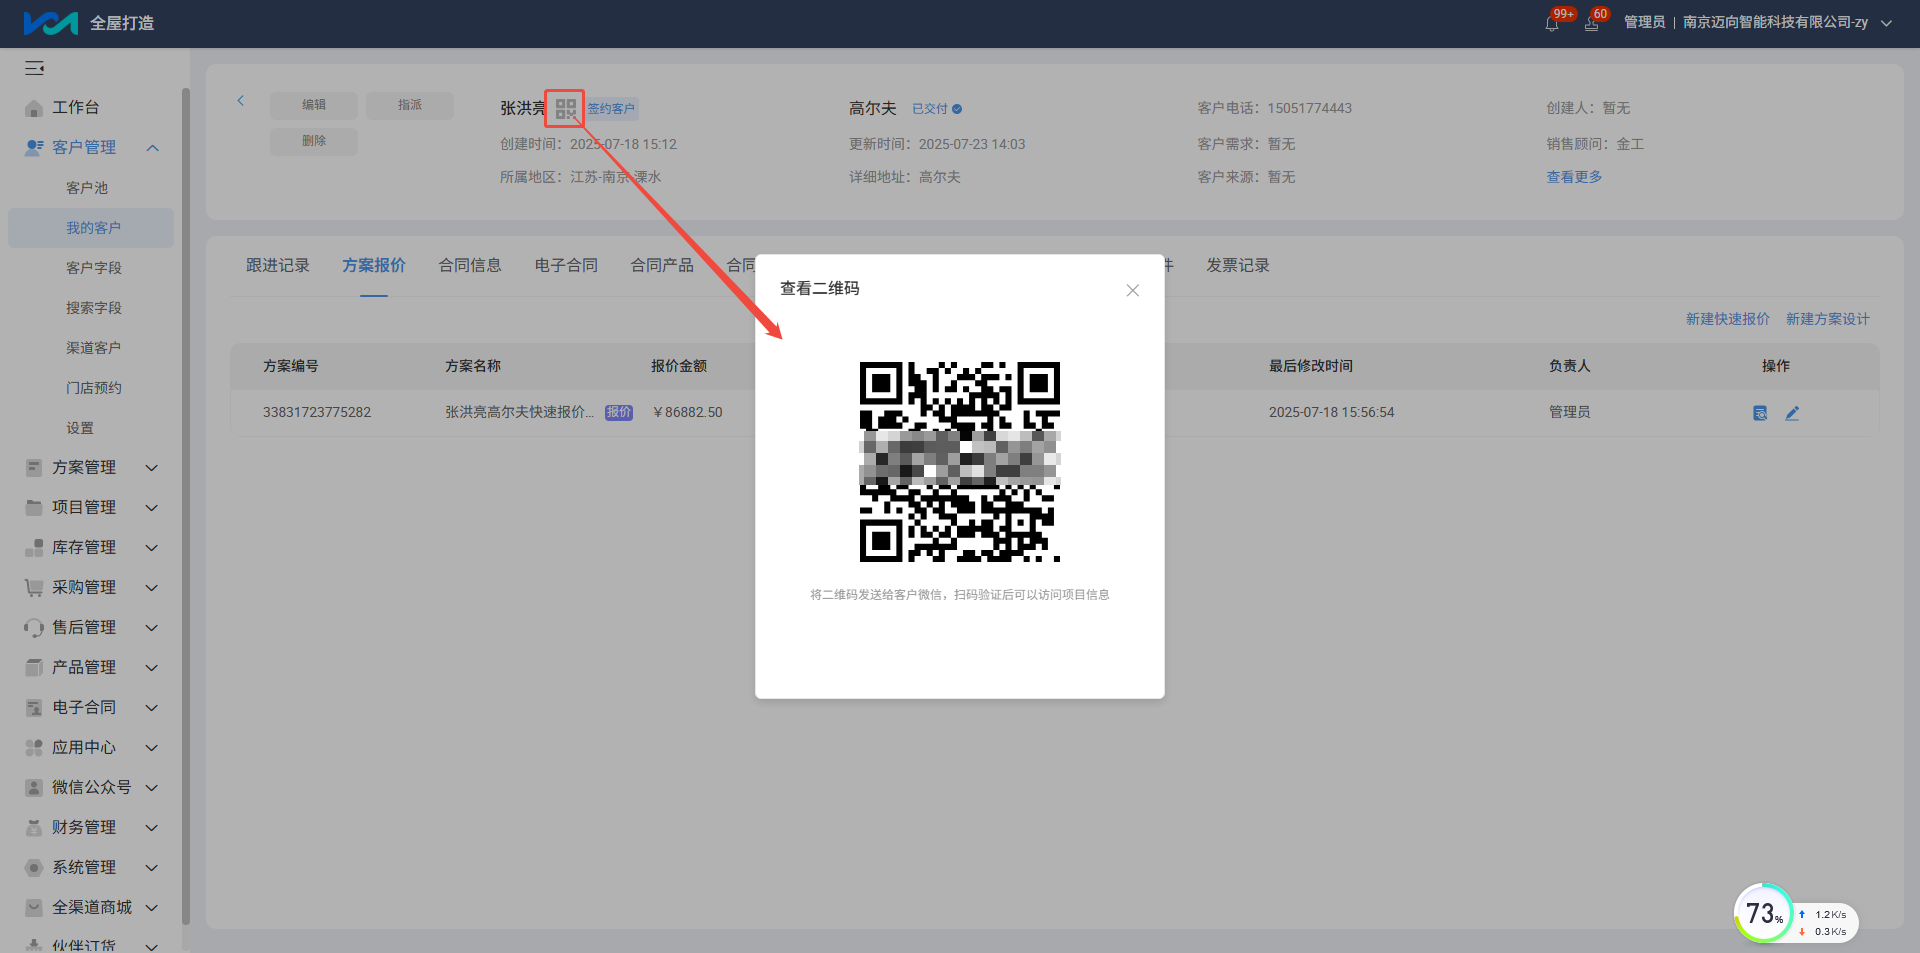Click the QR code image
Viewport: 1920px width, 953px height.
point(960,462)
